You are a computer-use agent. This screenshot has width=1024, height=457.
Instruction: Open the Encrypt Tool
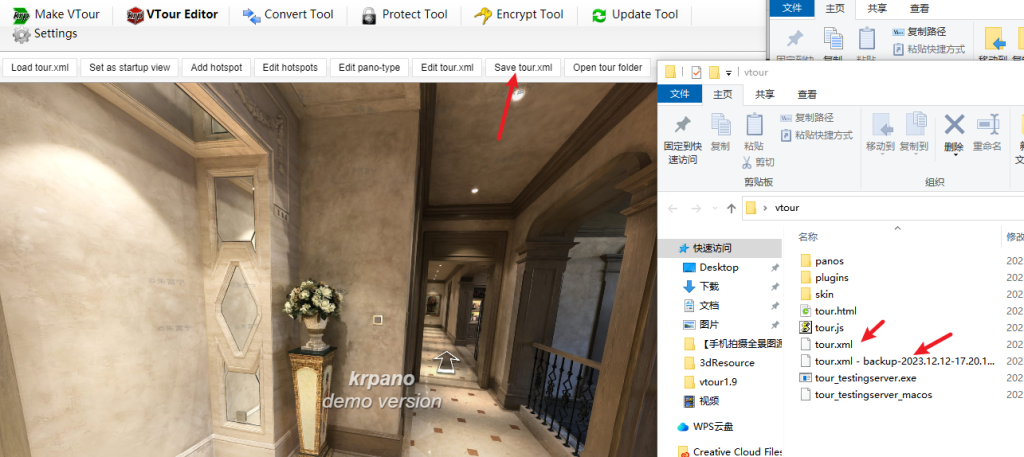(519, 14)
